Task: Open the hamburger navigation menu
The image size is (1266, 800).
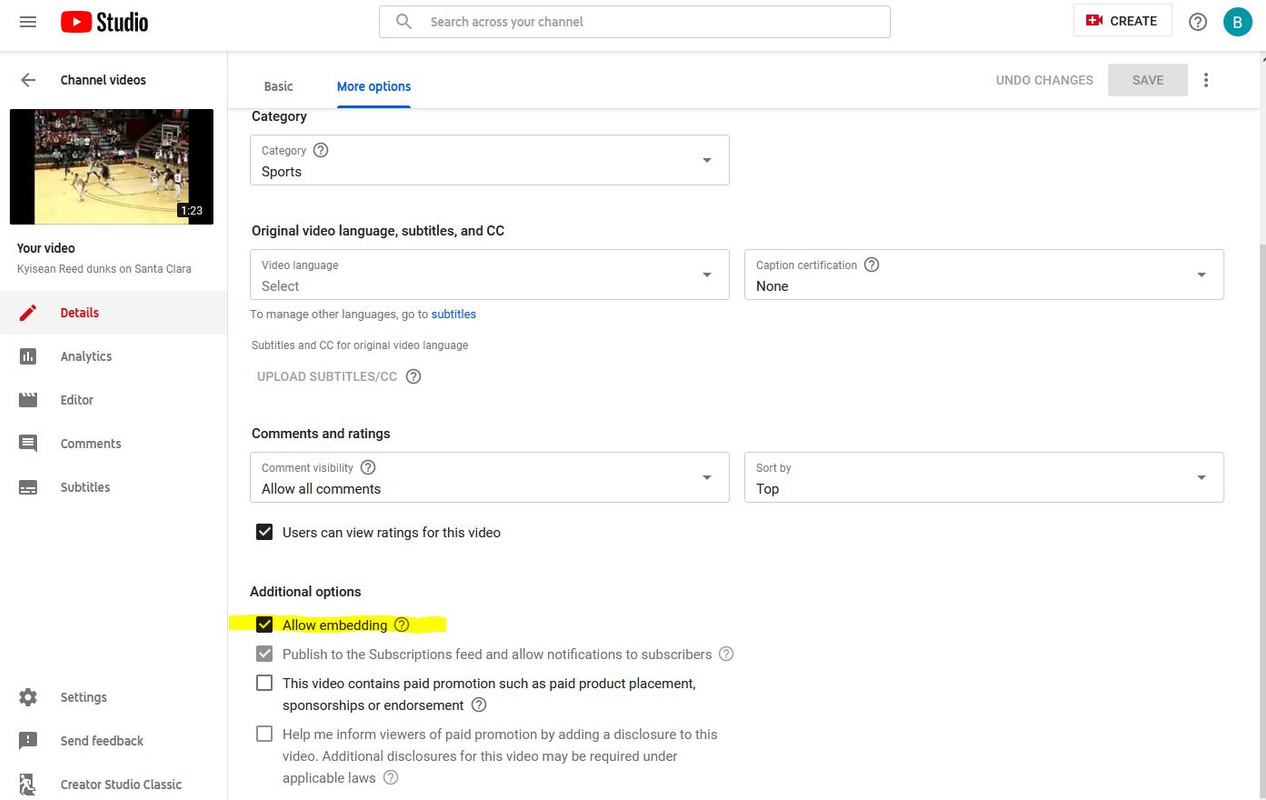Action: tap(28, 21)
